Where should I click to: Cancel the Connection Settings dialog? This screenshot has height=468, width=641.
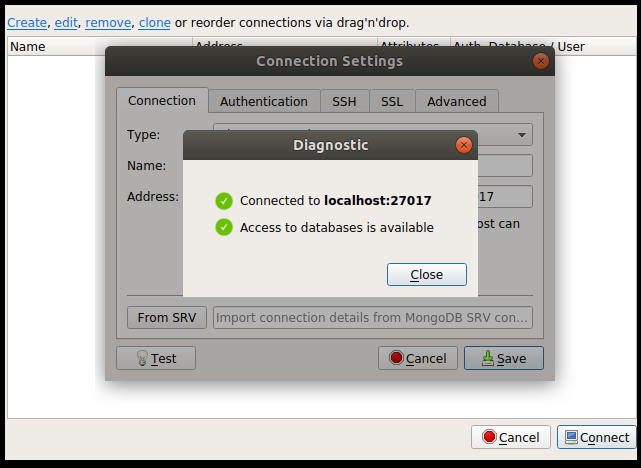(x=418, y=358)
